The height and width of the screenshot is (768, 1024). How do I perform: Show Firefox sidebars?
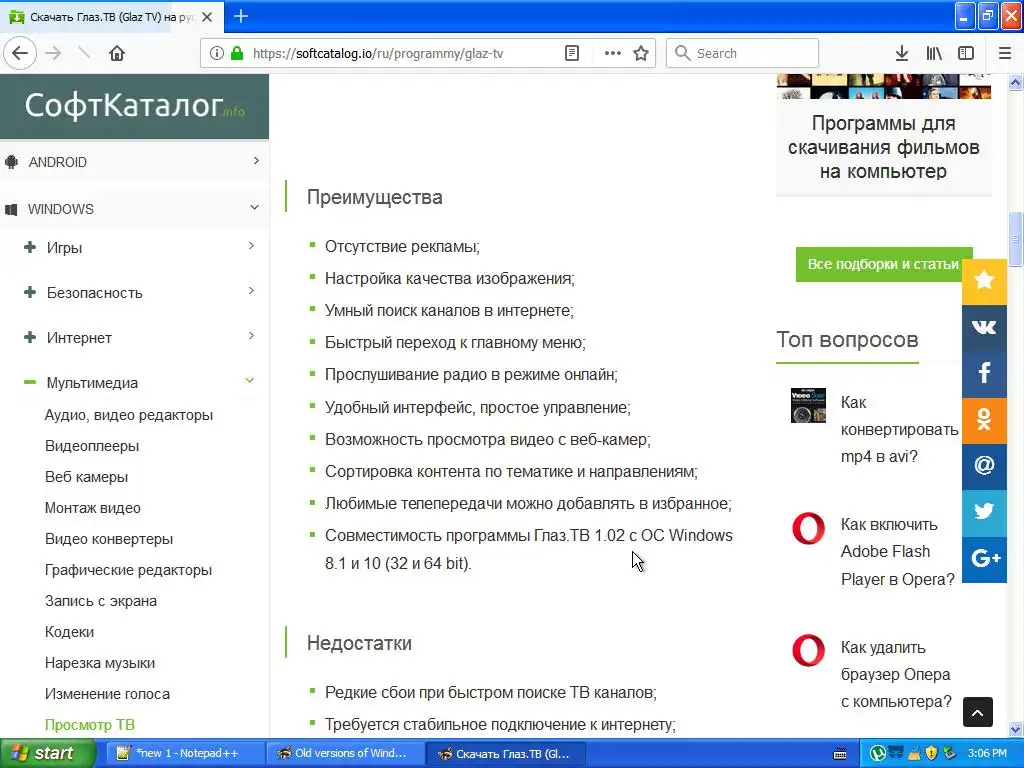click(x=966, y=53)
